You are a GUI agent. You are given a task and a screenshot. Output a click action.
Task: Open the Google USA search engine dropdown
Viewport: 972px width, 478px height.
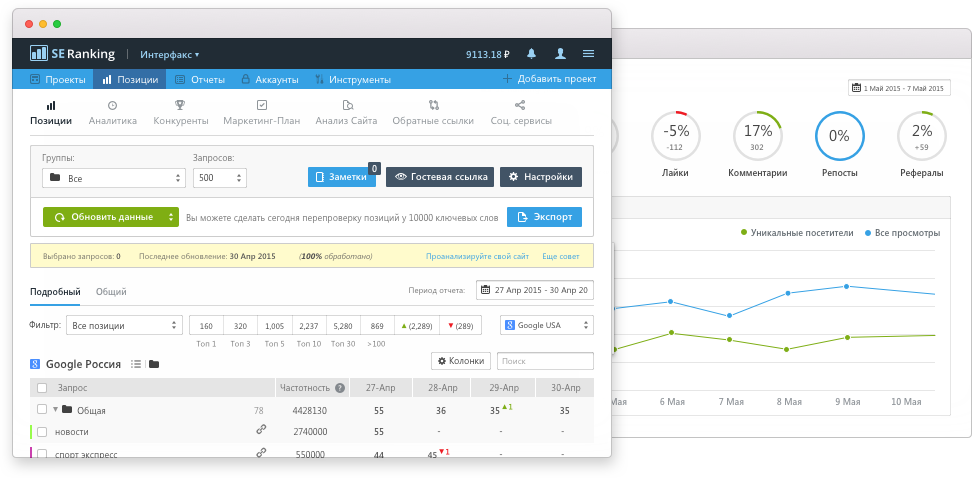547,325
